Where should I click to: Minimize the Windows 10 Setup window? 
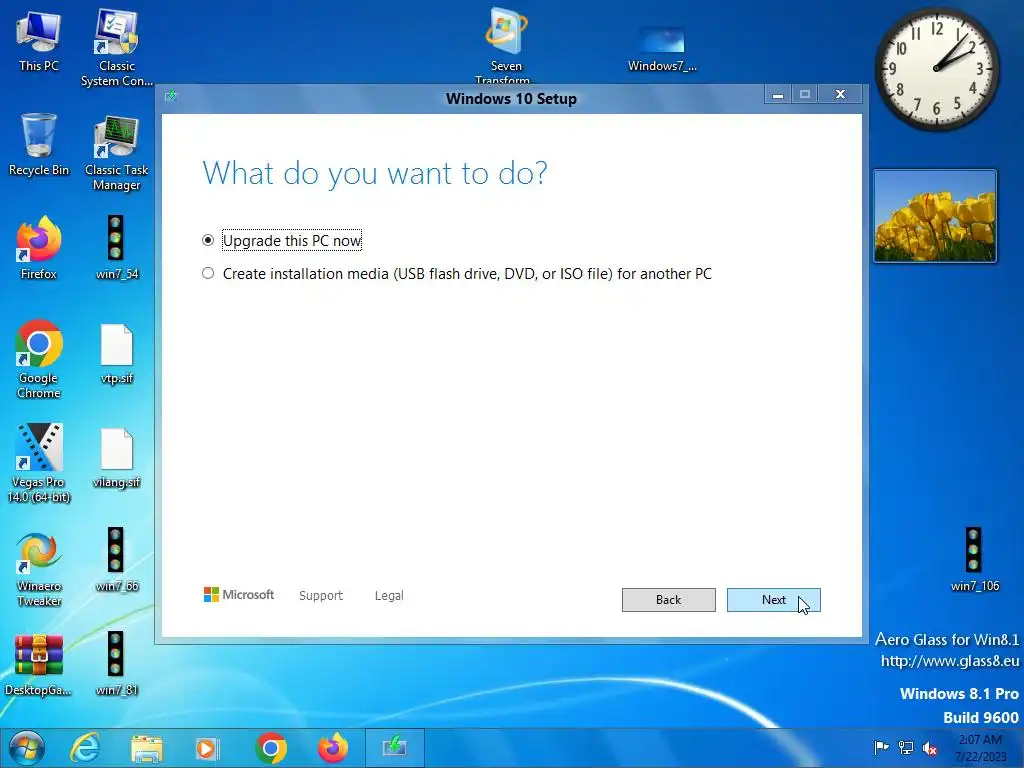pyautogui.click(x=778, y=95)
